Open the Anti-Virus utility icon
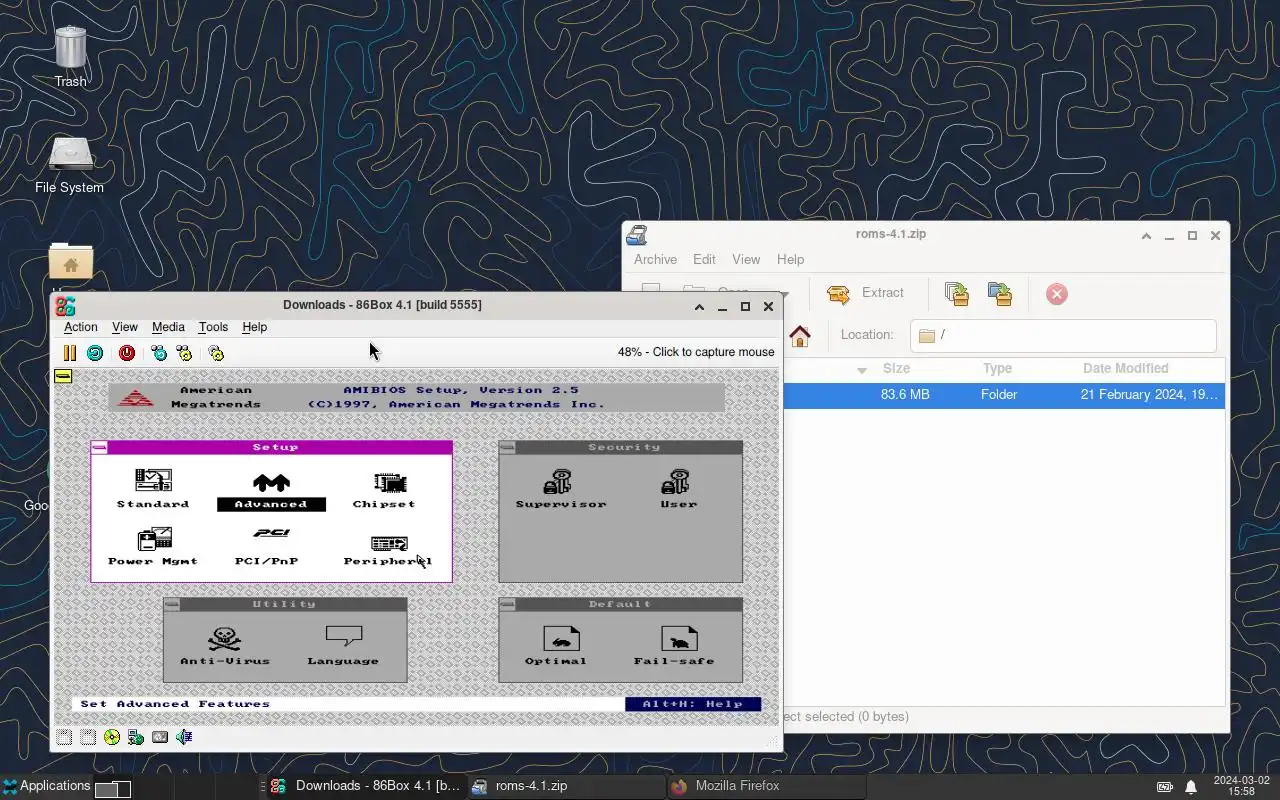This screenshot has height=800, width=1280. tap(225, 646)
